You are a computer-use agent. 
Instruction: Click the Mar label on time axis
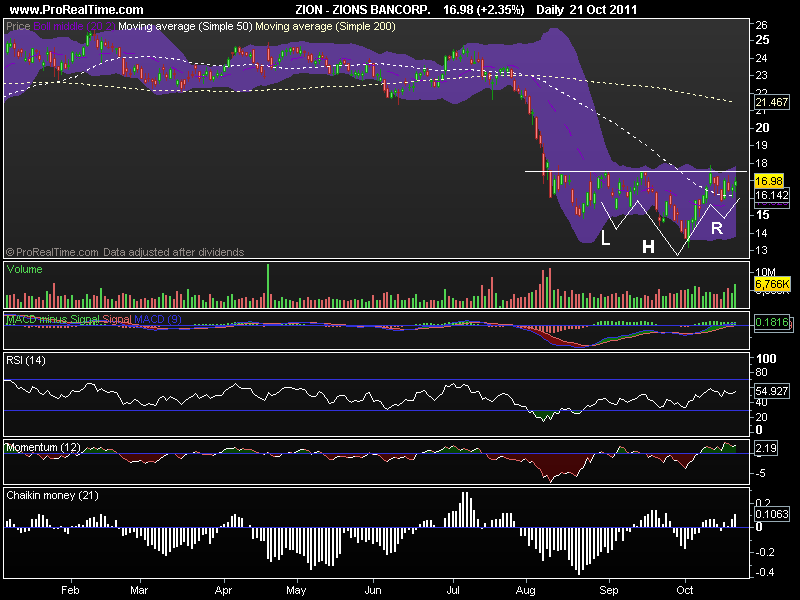[139, 590]
